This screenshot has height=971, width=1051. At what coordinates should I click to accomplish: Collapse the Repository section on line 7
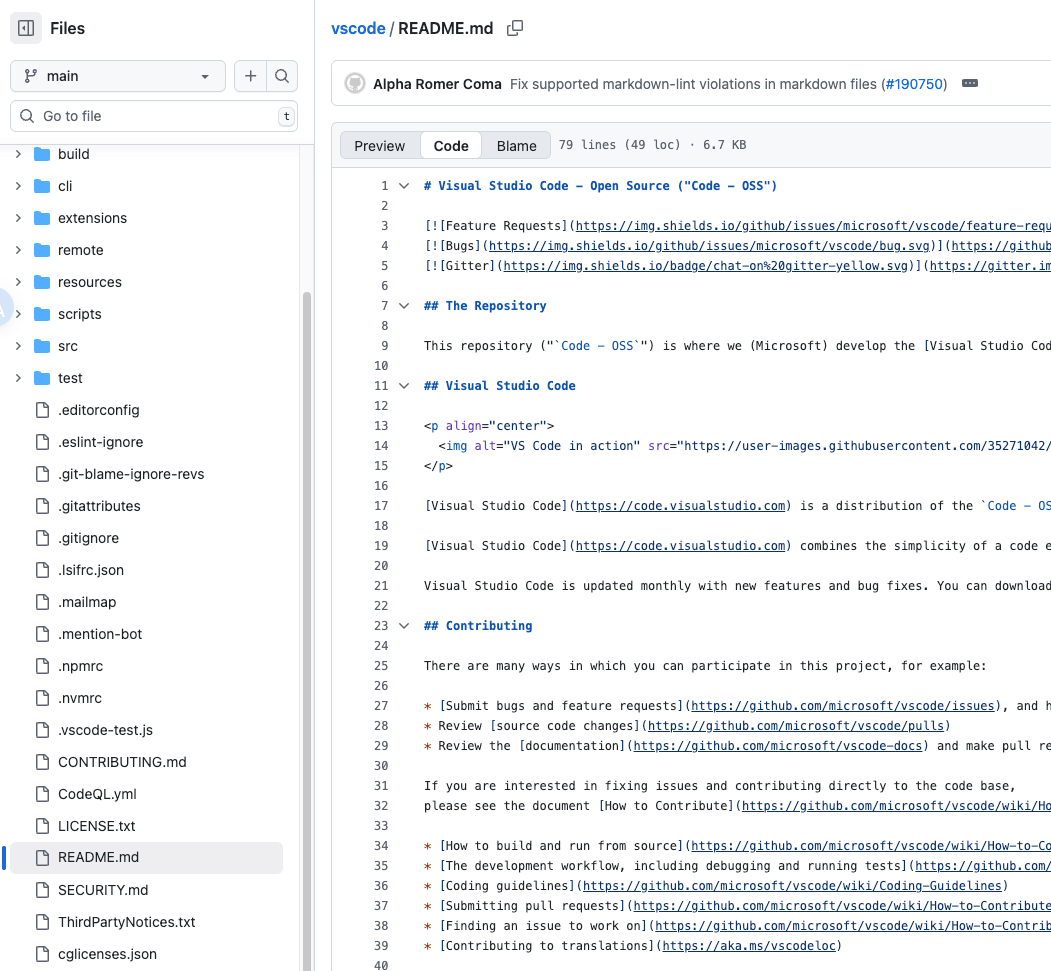click(403, 306)
